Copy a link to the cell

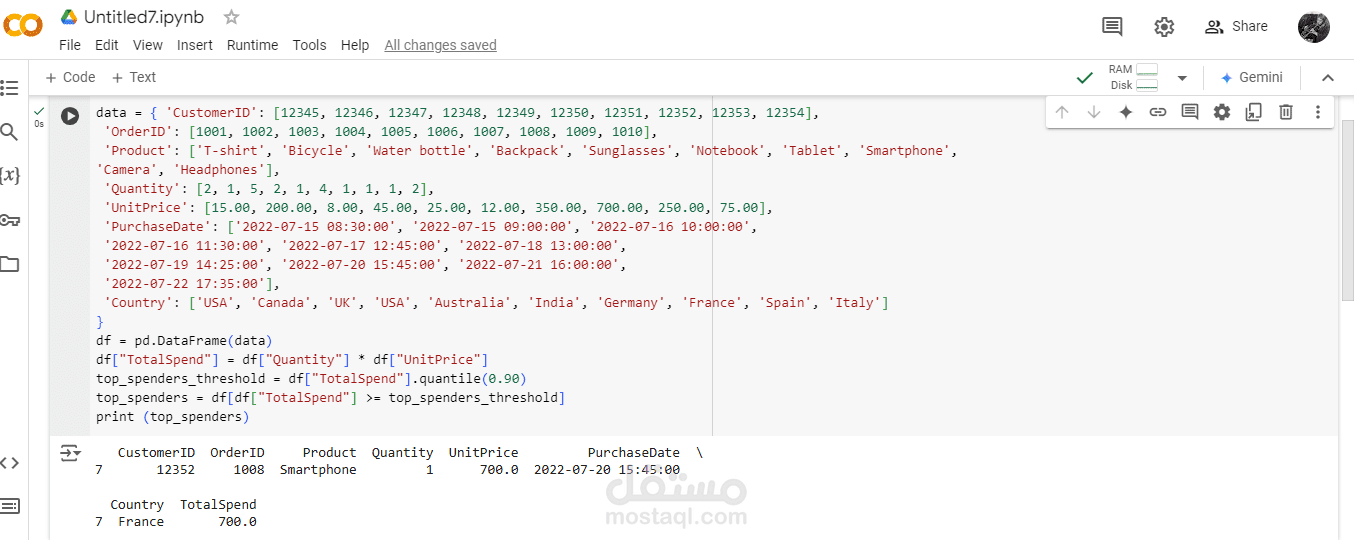click(1158, 112)
